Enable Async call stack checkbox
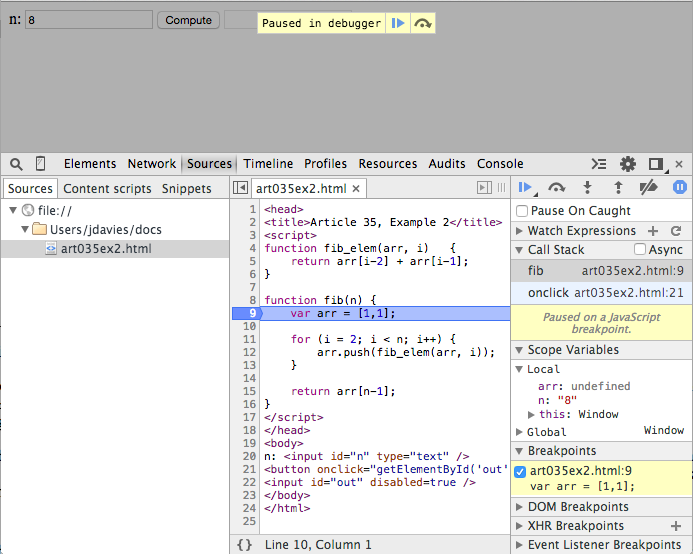Image resolution: width=693 pixels, height=554 pixels. coord(640,249)
